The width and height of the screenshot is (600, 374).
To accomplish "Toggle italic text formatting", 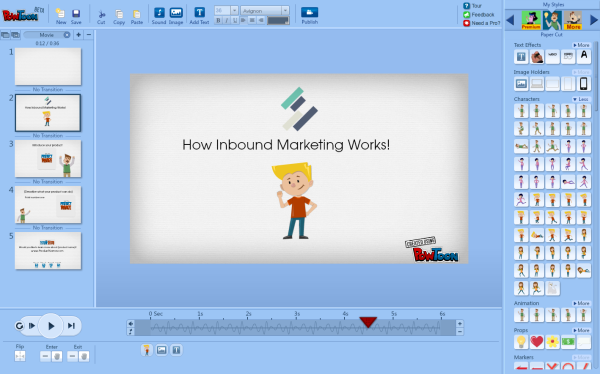I will 227,20.
